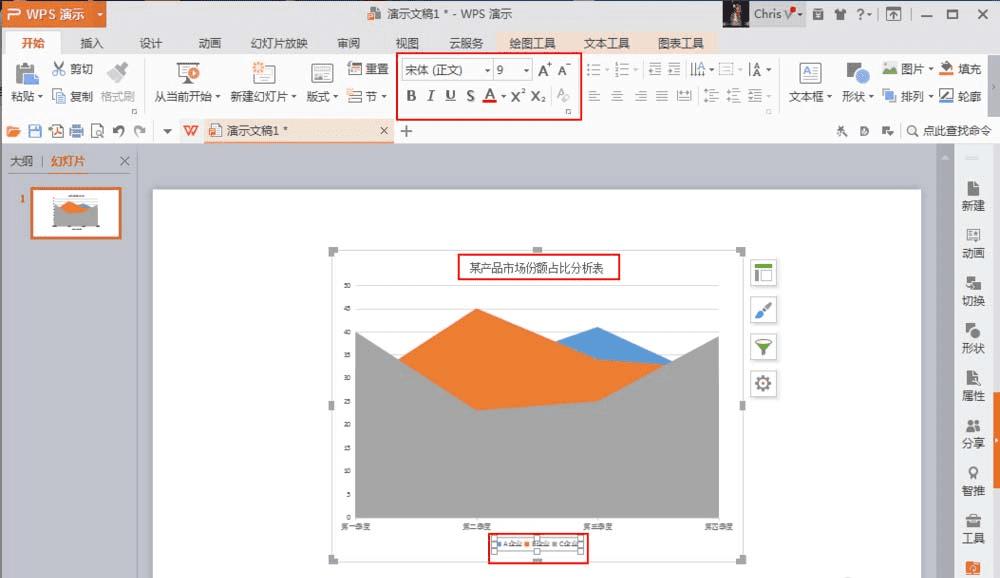Image resolution: width=1000 pixels, height=578 pixels.
Task: Click the Format Painter (格式刷) brush
Action: point(117,73)
